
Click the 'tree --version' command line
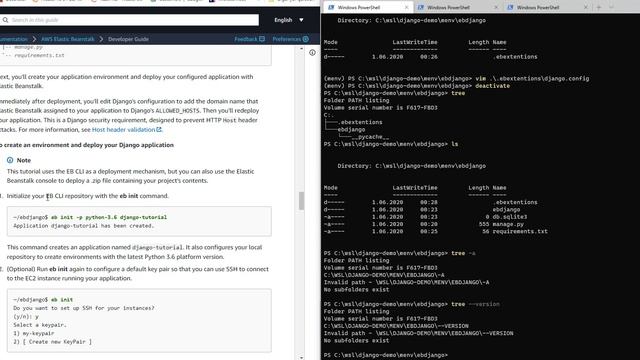pos(411,304)
